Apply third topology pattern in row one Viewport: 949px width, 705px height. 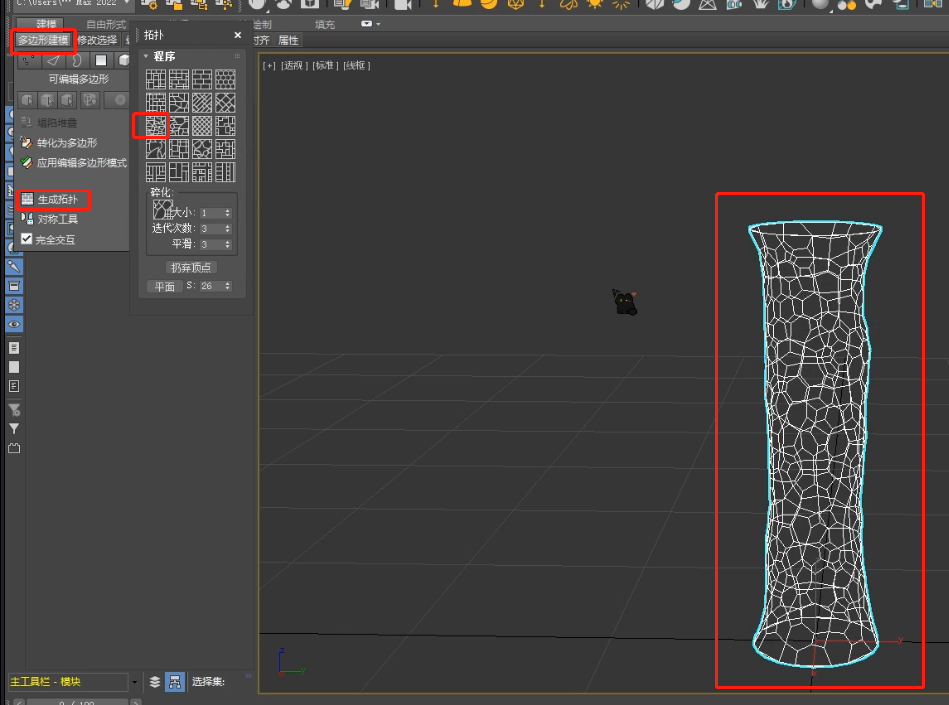(x=202, y=79)
